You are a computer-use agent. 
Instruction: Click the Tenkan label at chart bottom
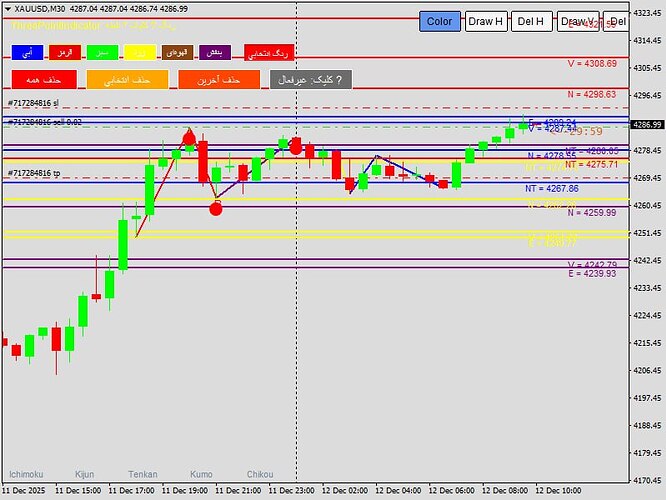tap(143, 474)
